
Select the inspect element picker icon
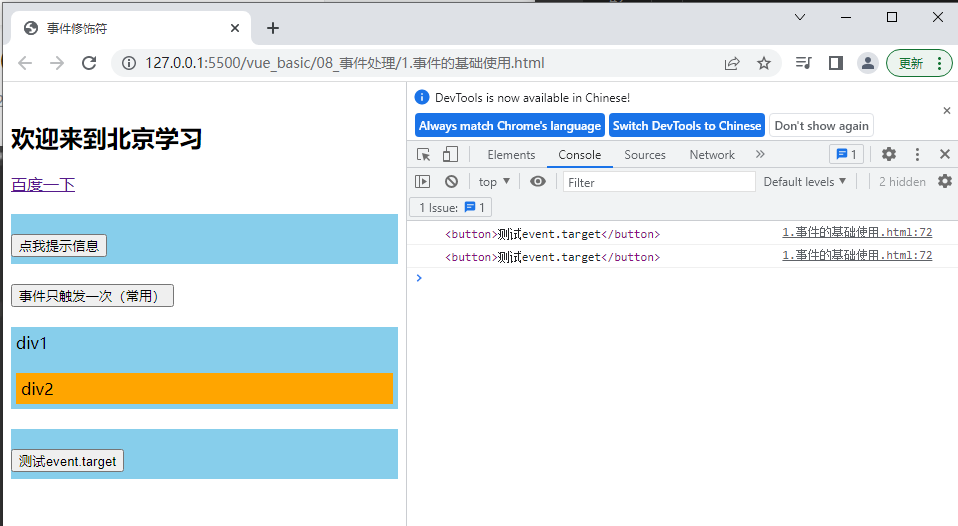(x=424, y=155)
